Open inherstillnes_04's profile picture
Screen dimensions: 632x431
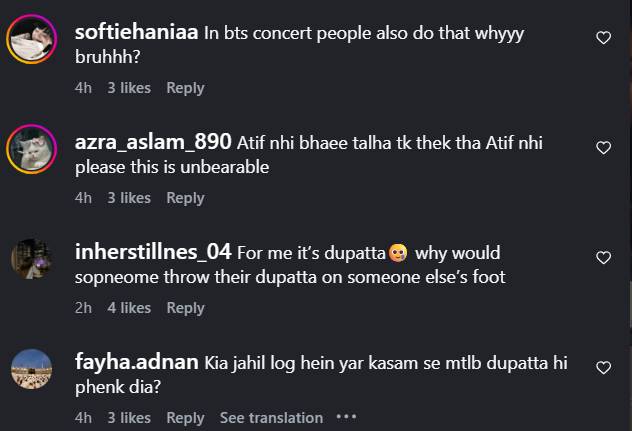pos(31,259)
